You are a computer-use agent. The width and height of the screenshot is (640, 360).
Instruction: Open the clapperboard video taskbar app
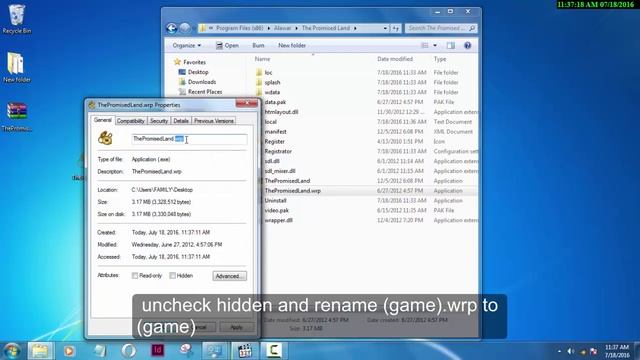tap(244, 351)
